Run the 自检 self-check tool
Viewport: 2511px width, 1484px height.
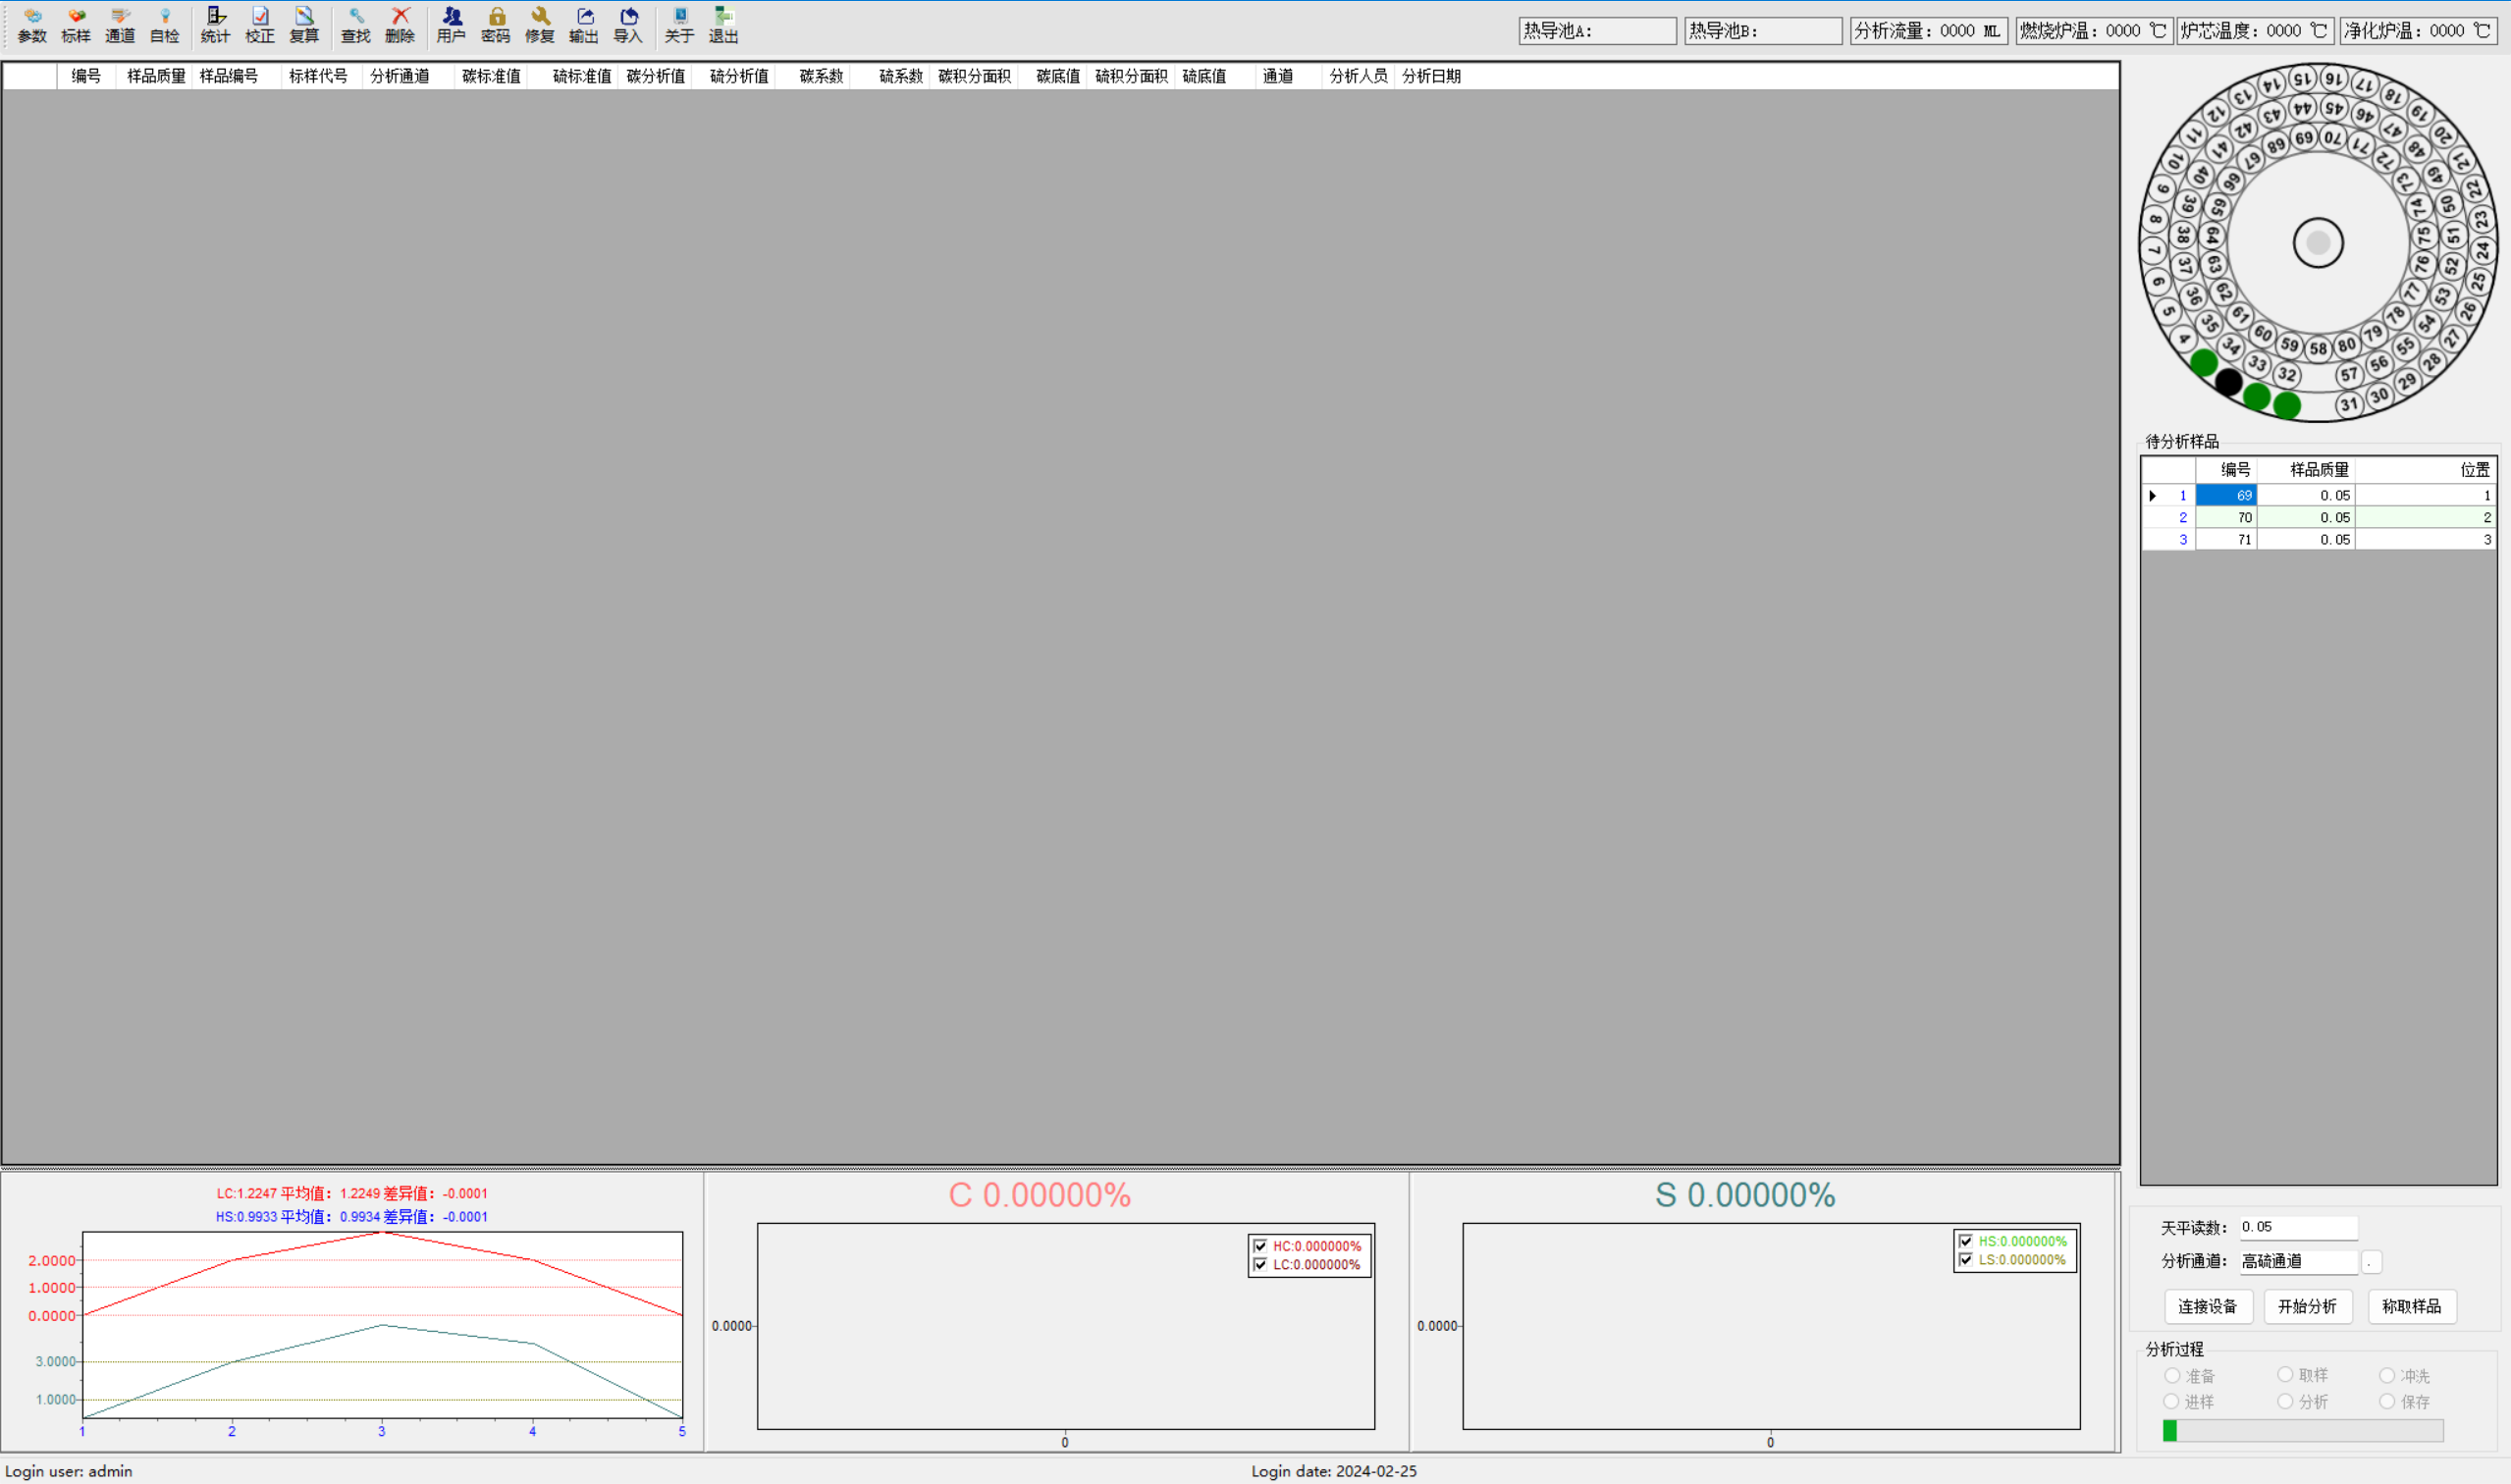pyautogui.click(x=164, y=25)
